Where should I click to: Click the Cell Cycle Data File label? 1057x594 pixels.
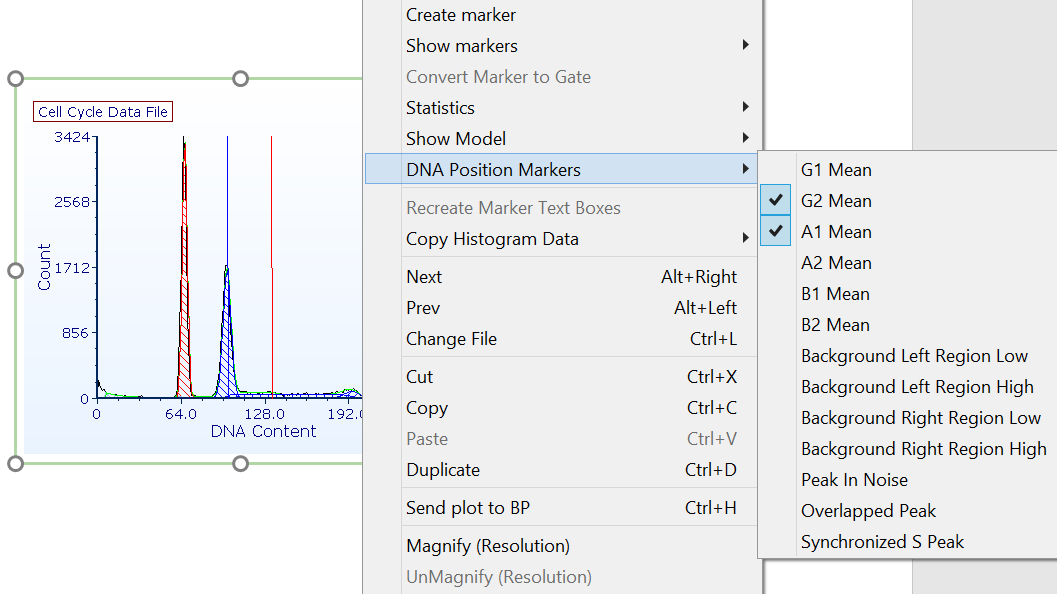(x=103, y=112)
